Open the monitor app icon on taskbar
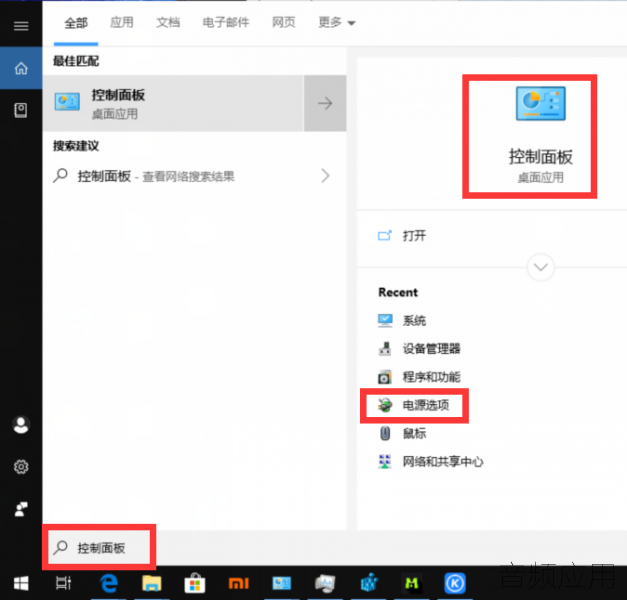Screen dimensions: 627x600 325,583
